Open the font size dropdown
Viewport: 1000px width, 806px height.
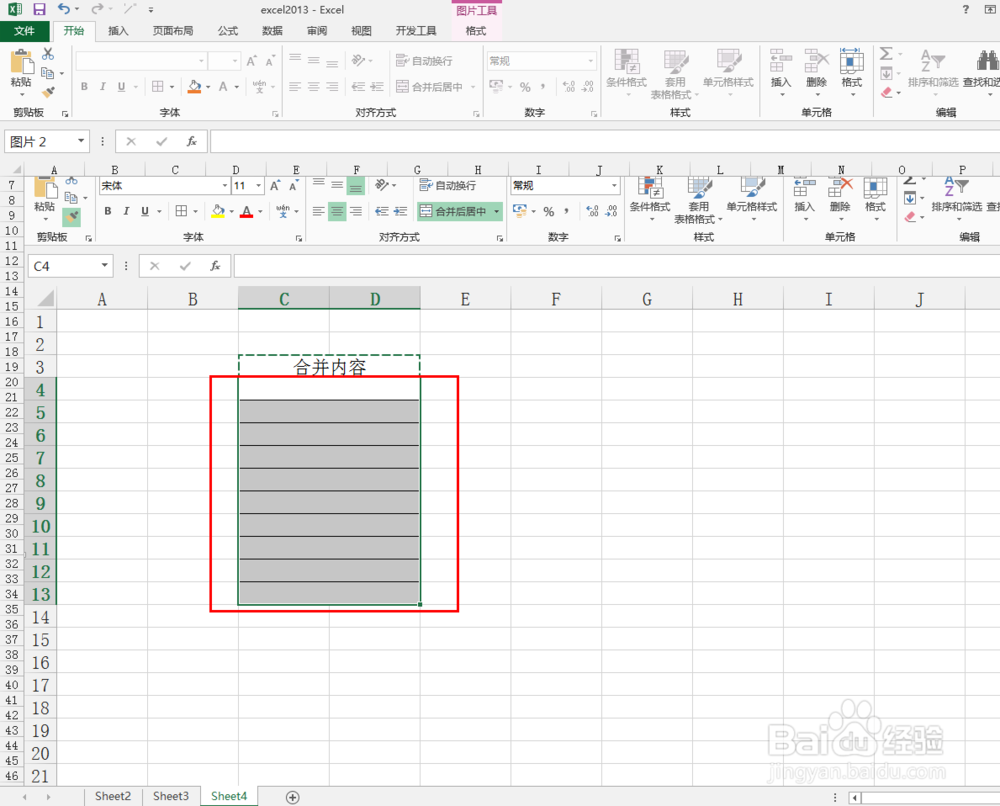coord(257,186)
